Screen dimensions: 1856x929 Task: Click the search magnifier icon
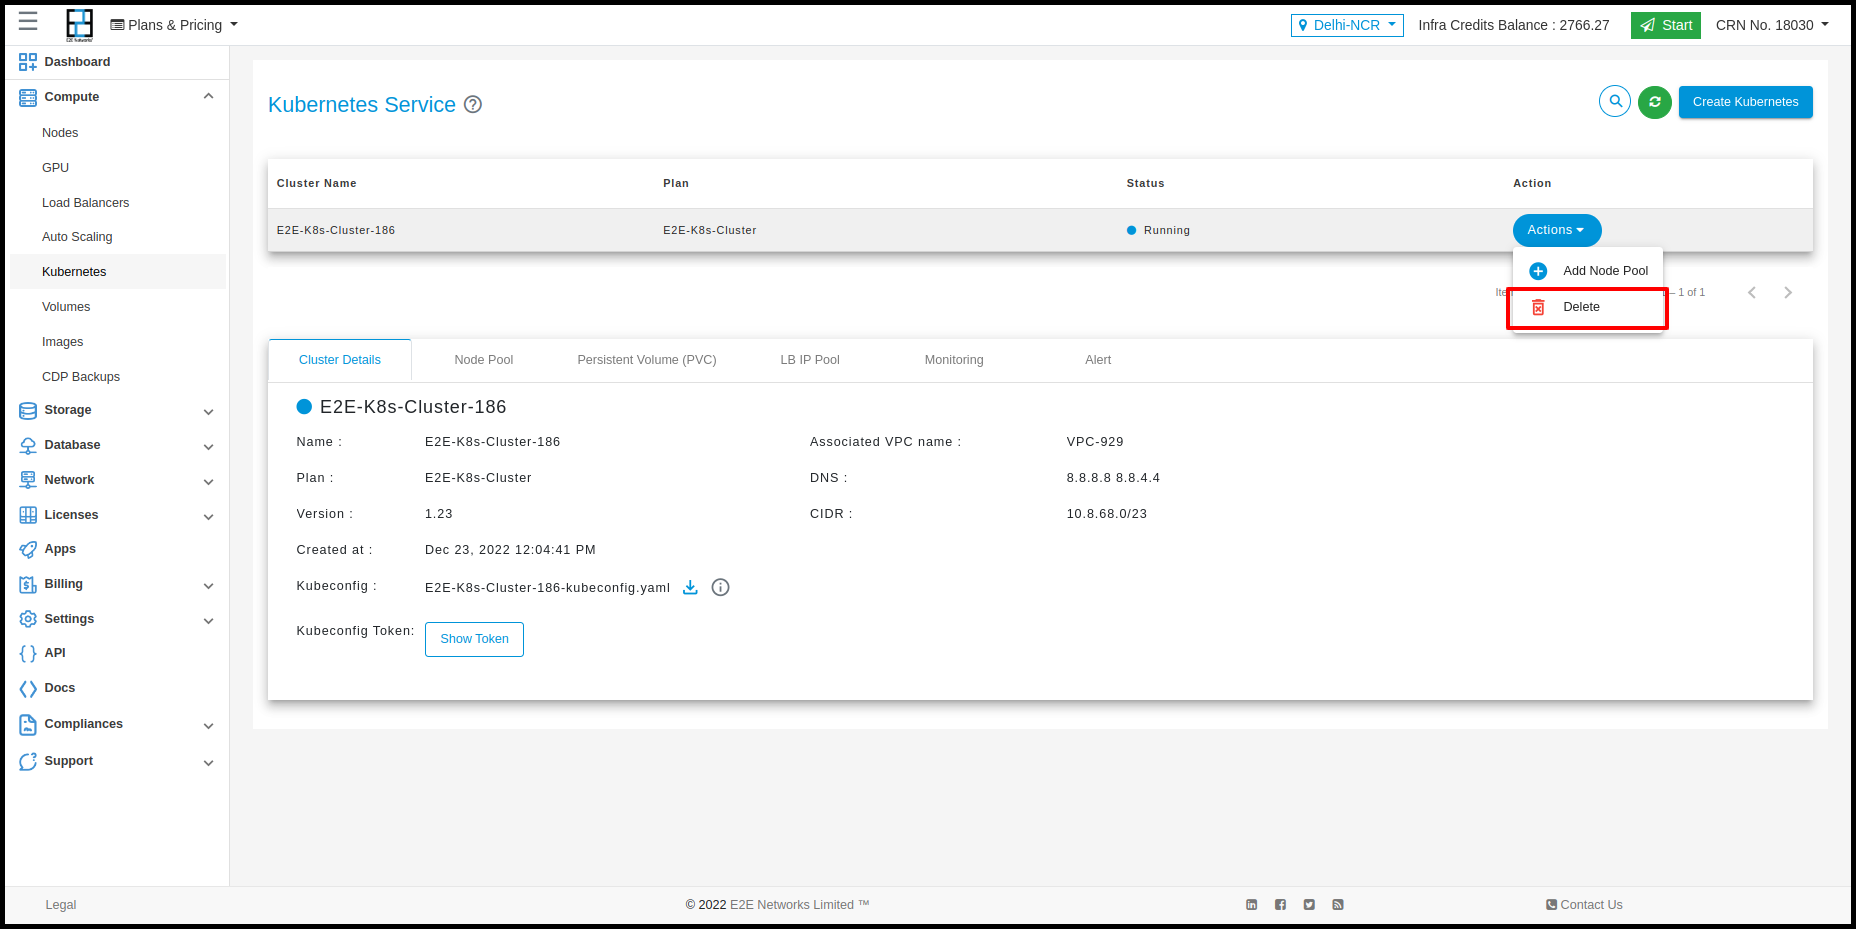1615,101
